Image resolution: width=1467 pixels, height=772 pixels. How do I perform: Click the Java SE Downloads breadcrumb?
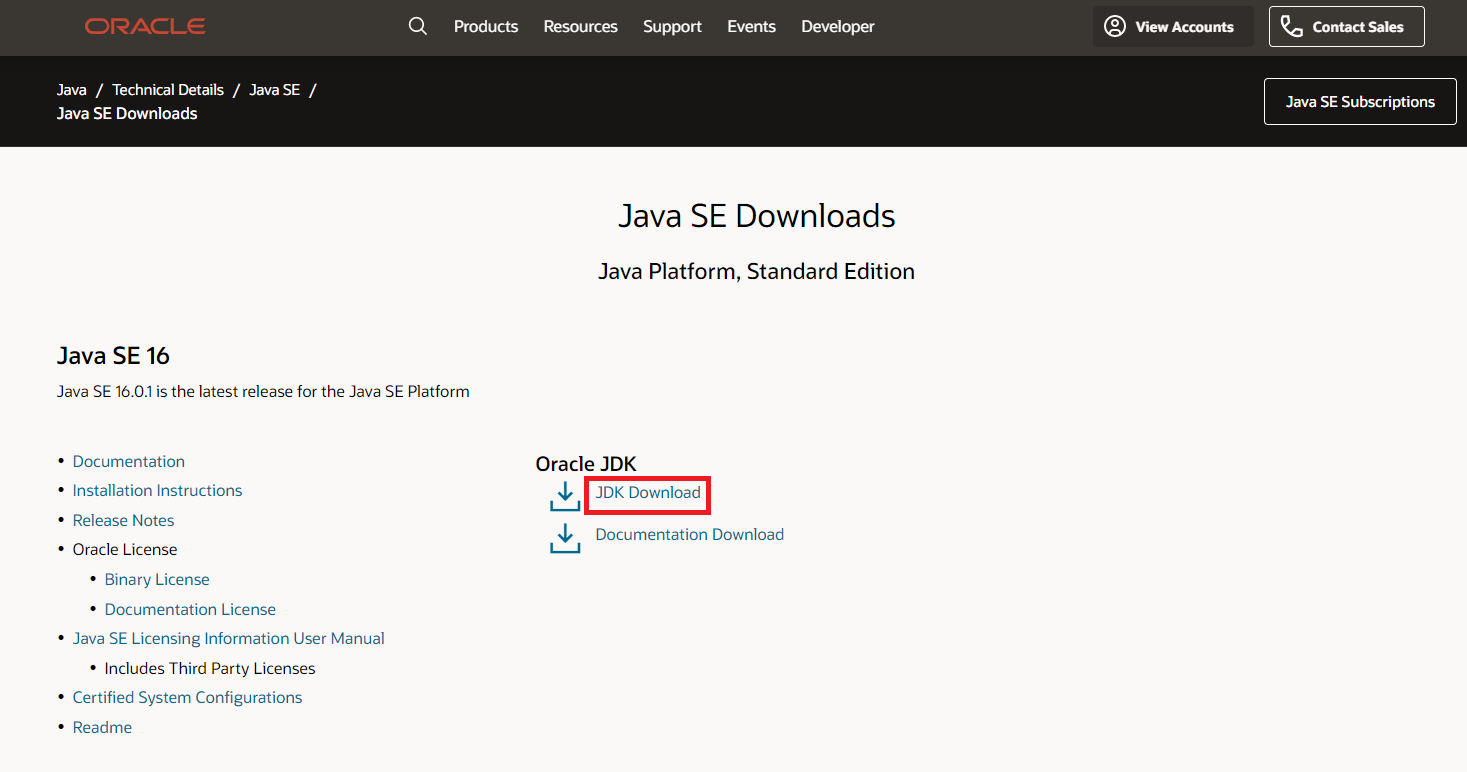coord(127,114)
